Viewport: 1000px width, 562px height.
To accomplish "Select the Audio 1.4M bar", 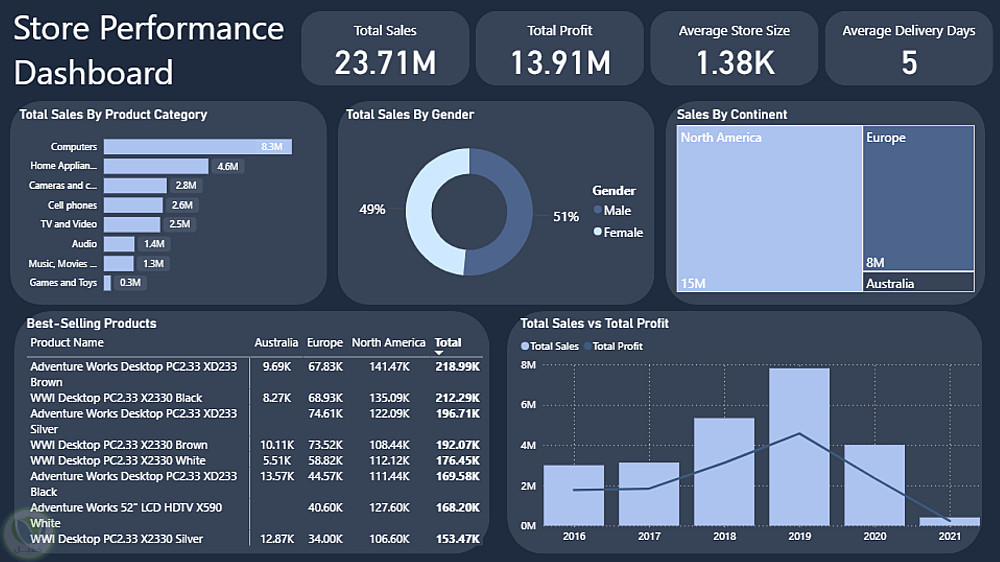I will coord(119,244).
